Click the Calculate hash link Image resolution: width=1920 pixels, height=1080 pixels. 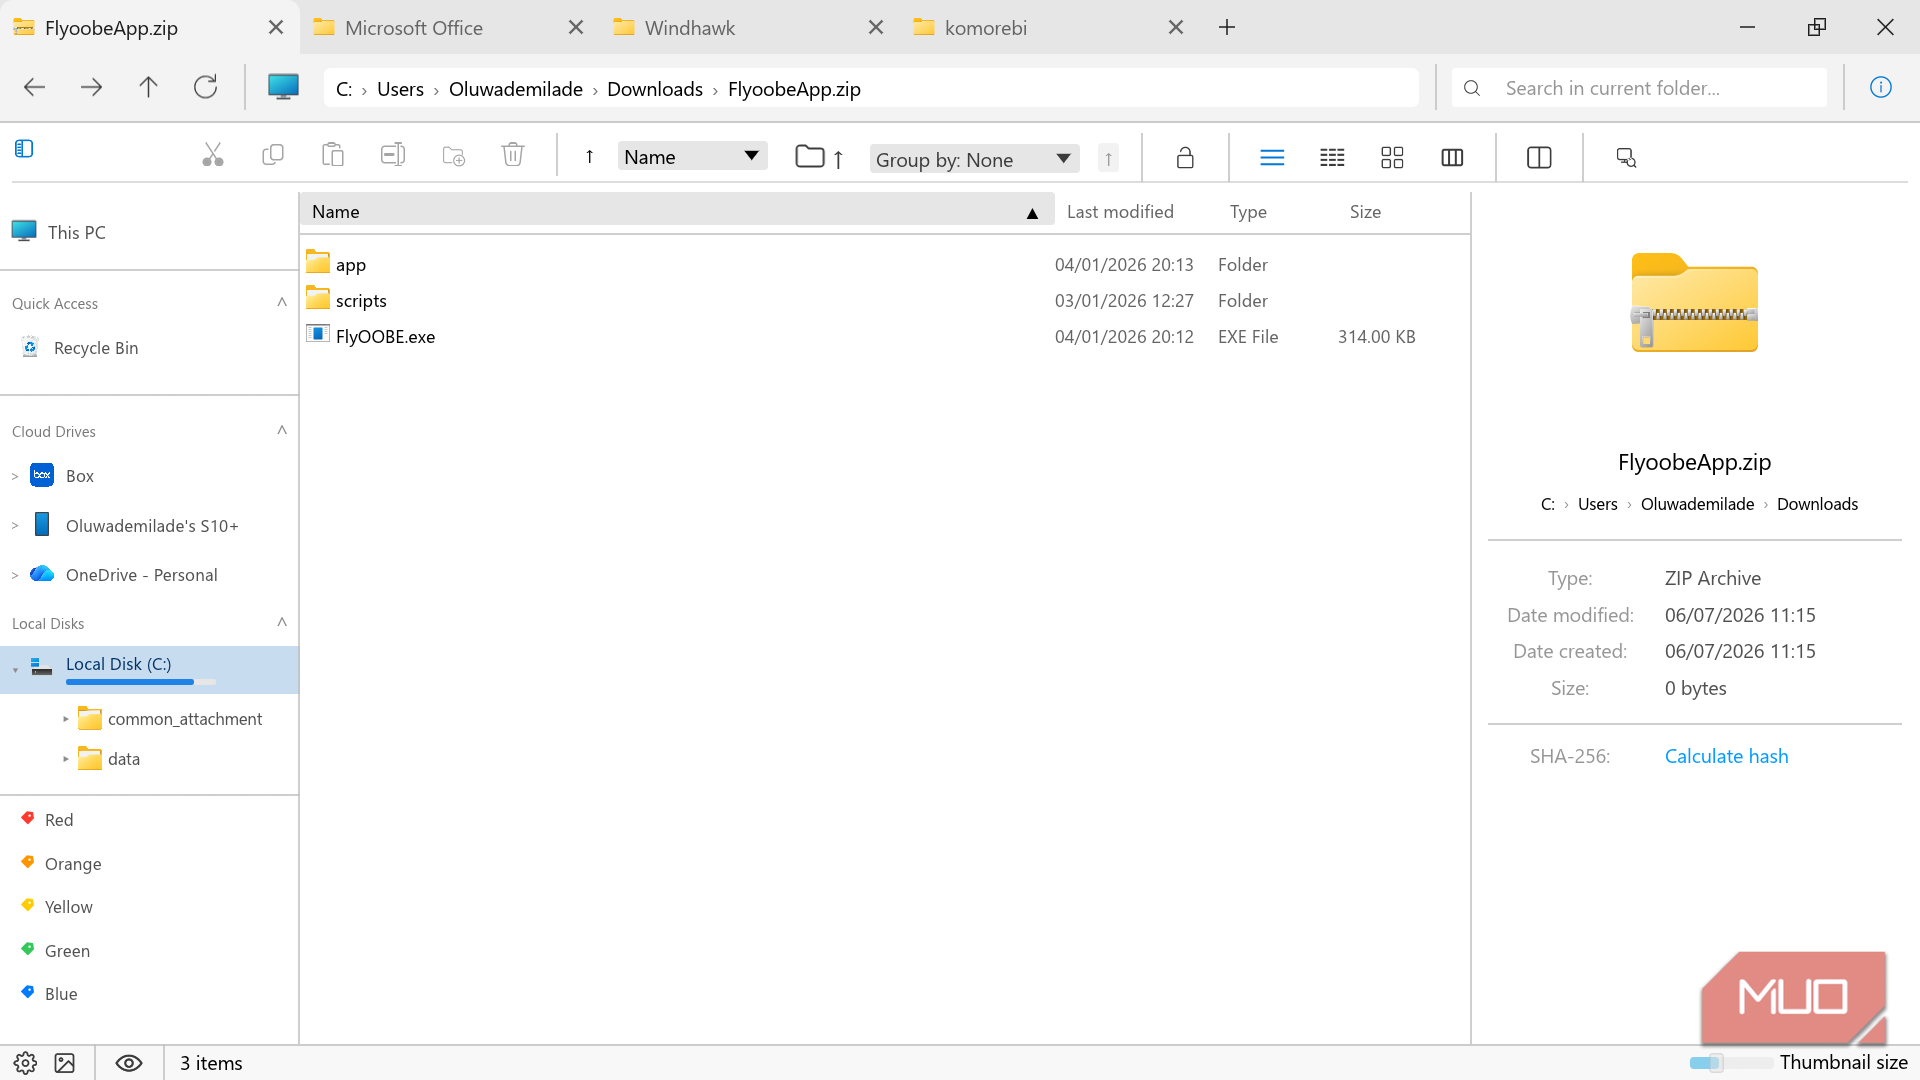point(1726,756)
